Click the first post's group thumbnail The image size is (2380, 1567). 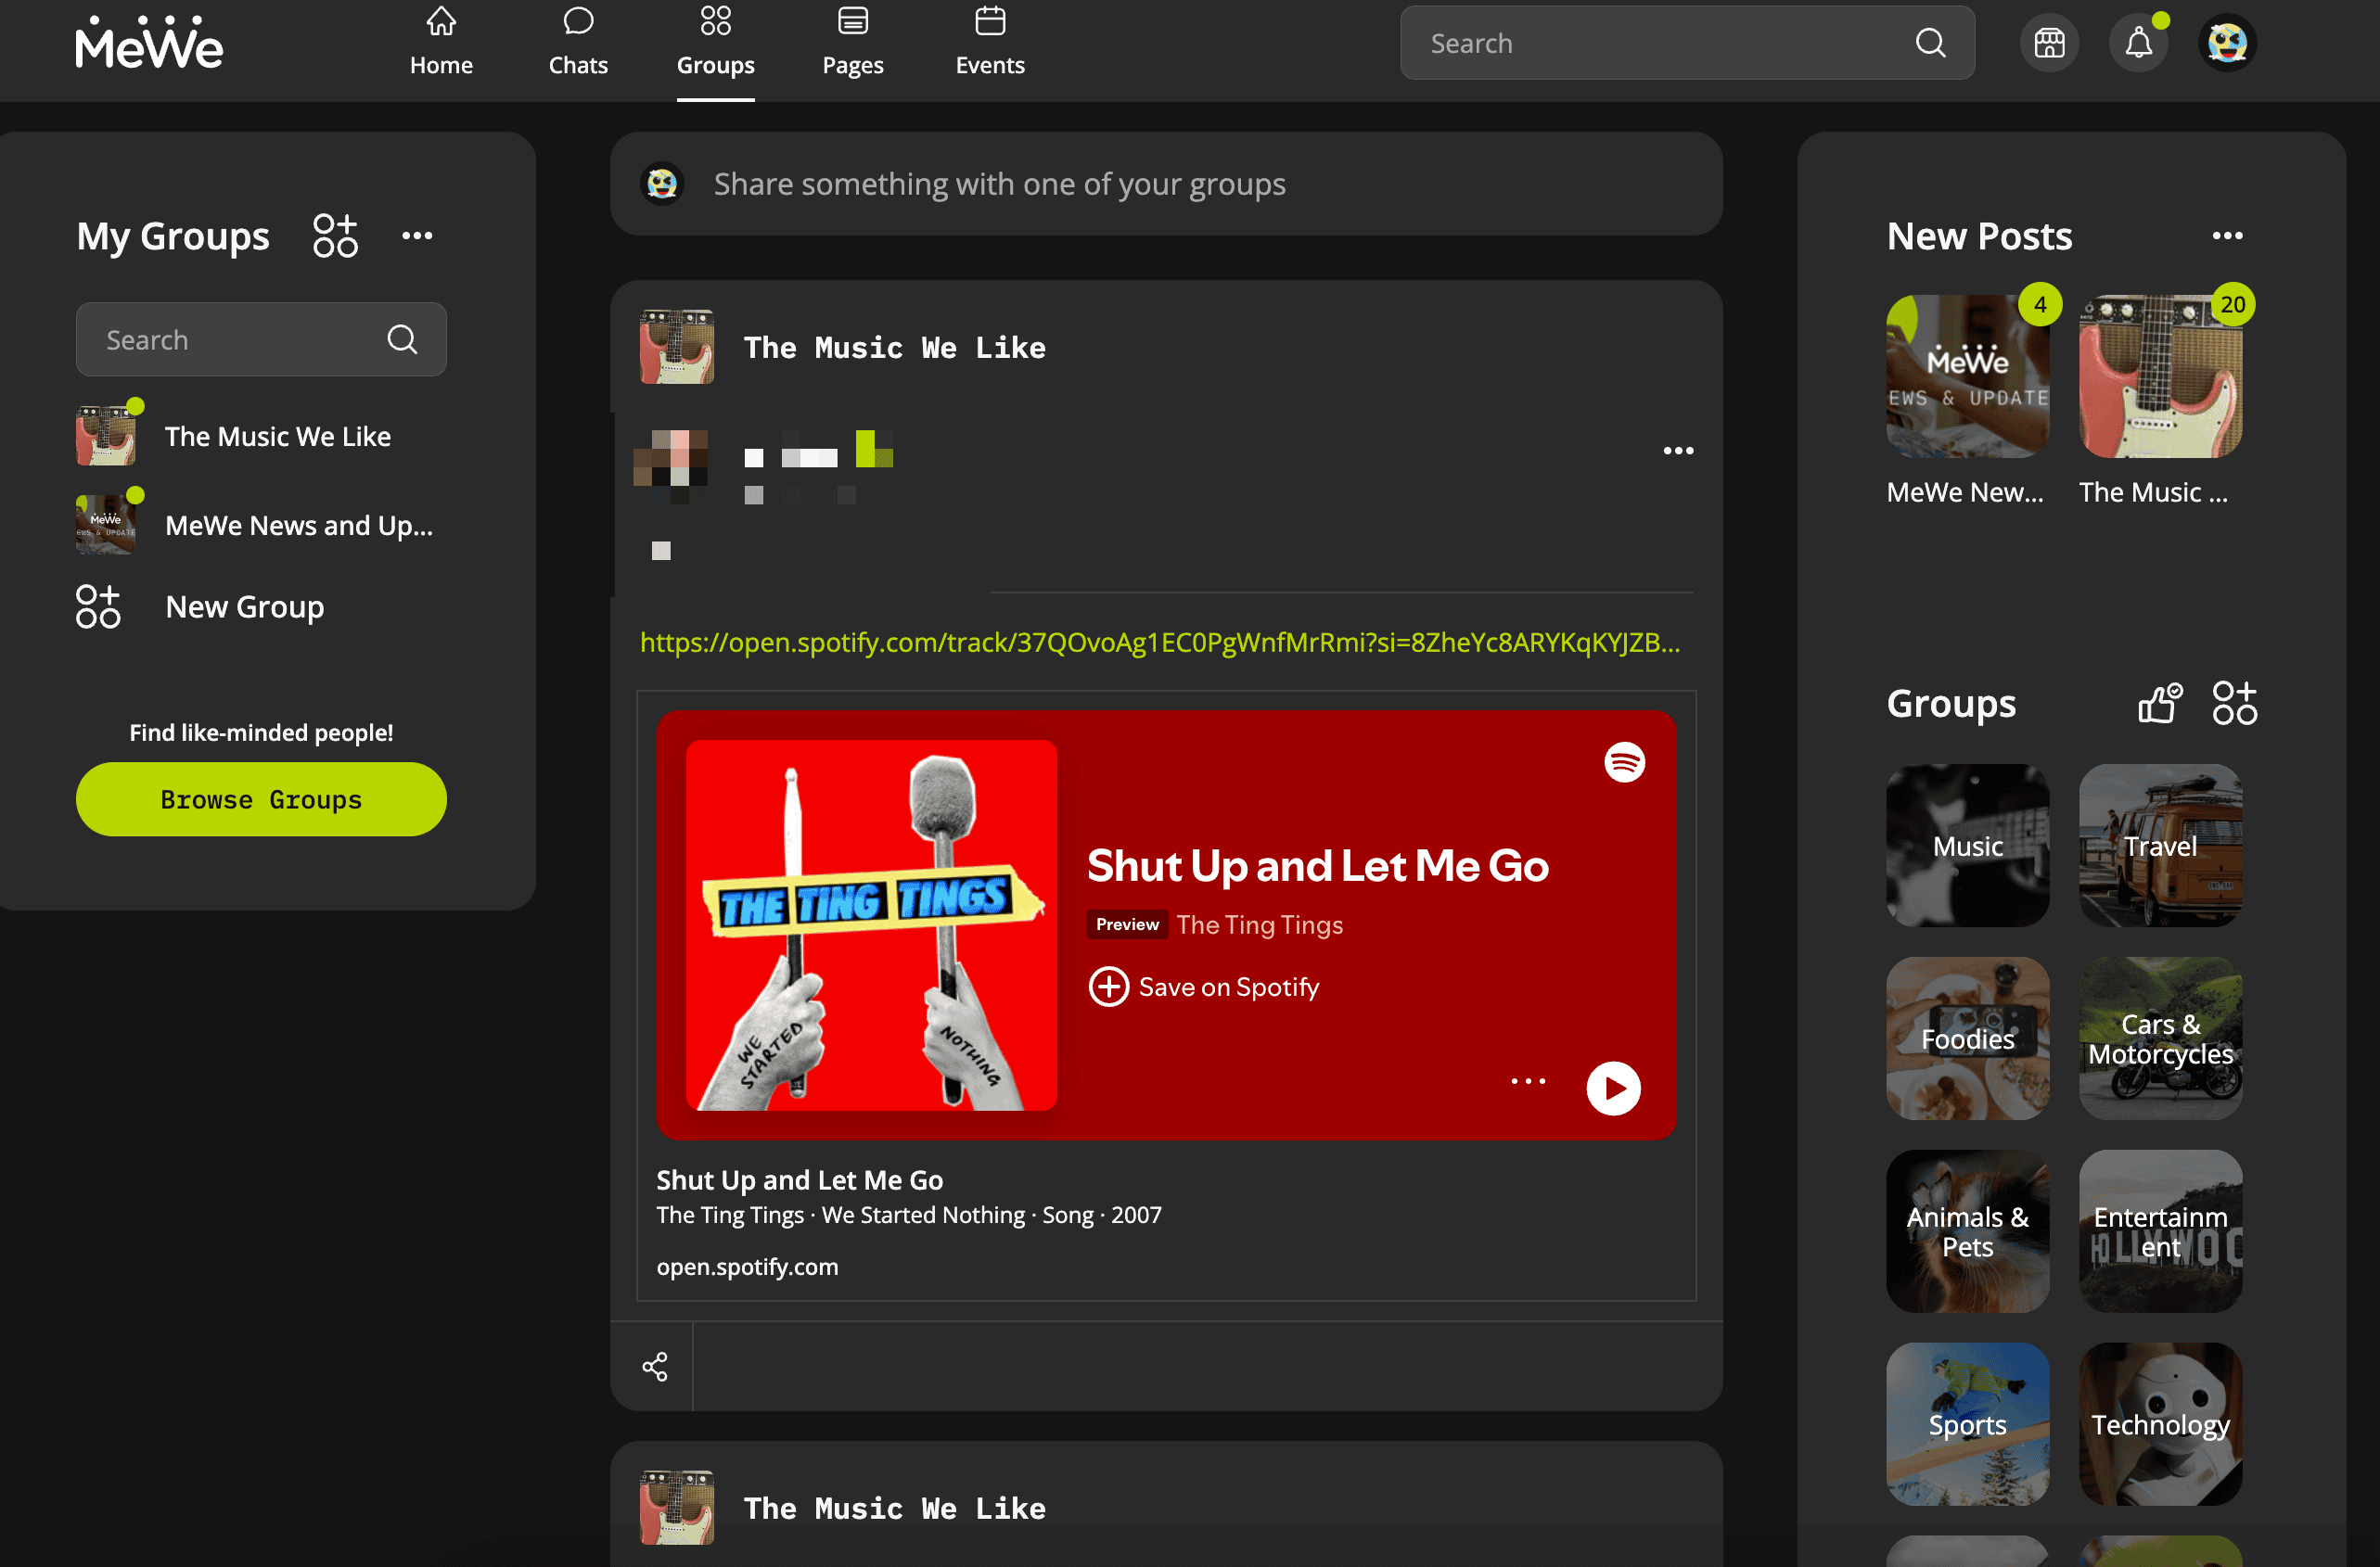click(x=677, y=347)
